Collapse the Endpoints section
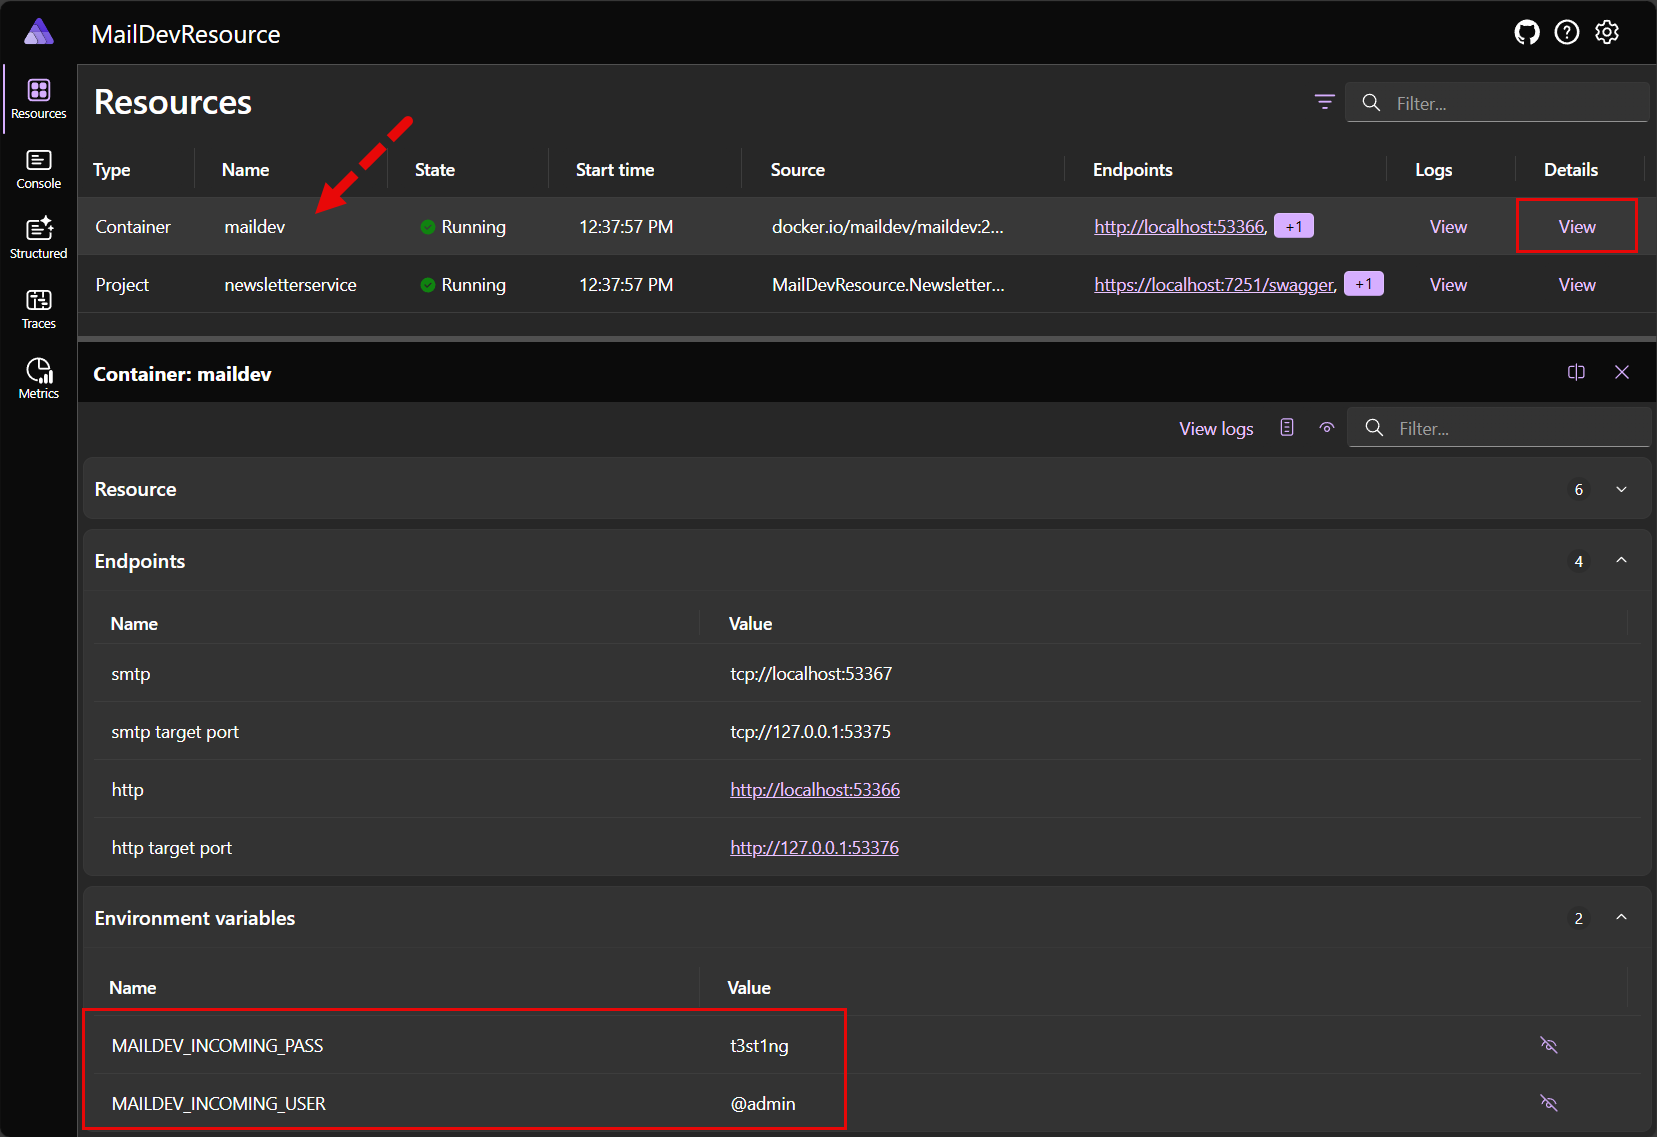 [x=1620, y=561]
